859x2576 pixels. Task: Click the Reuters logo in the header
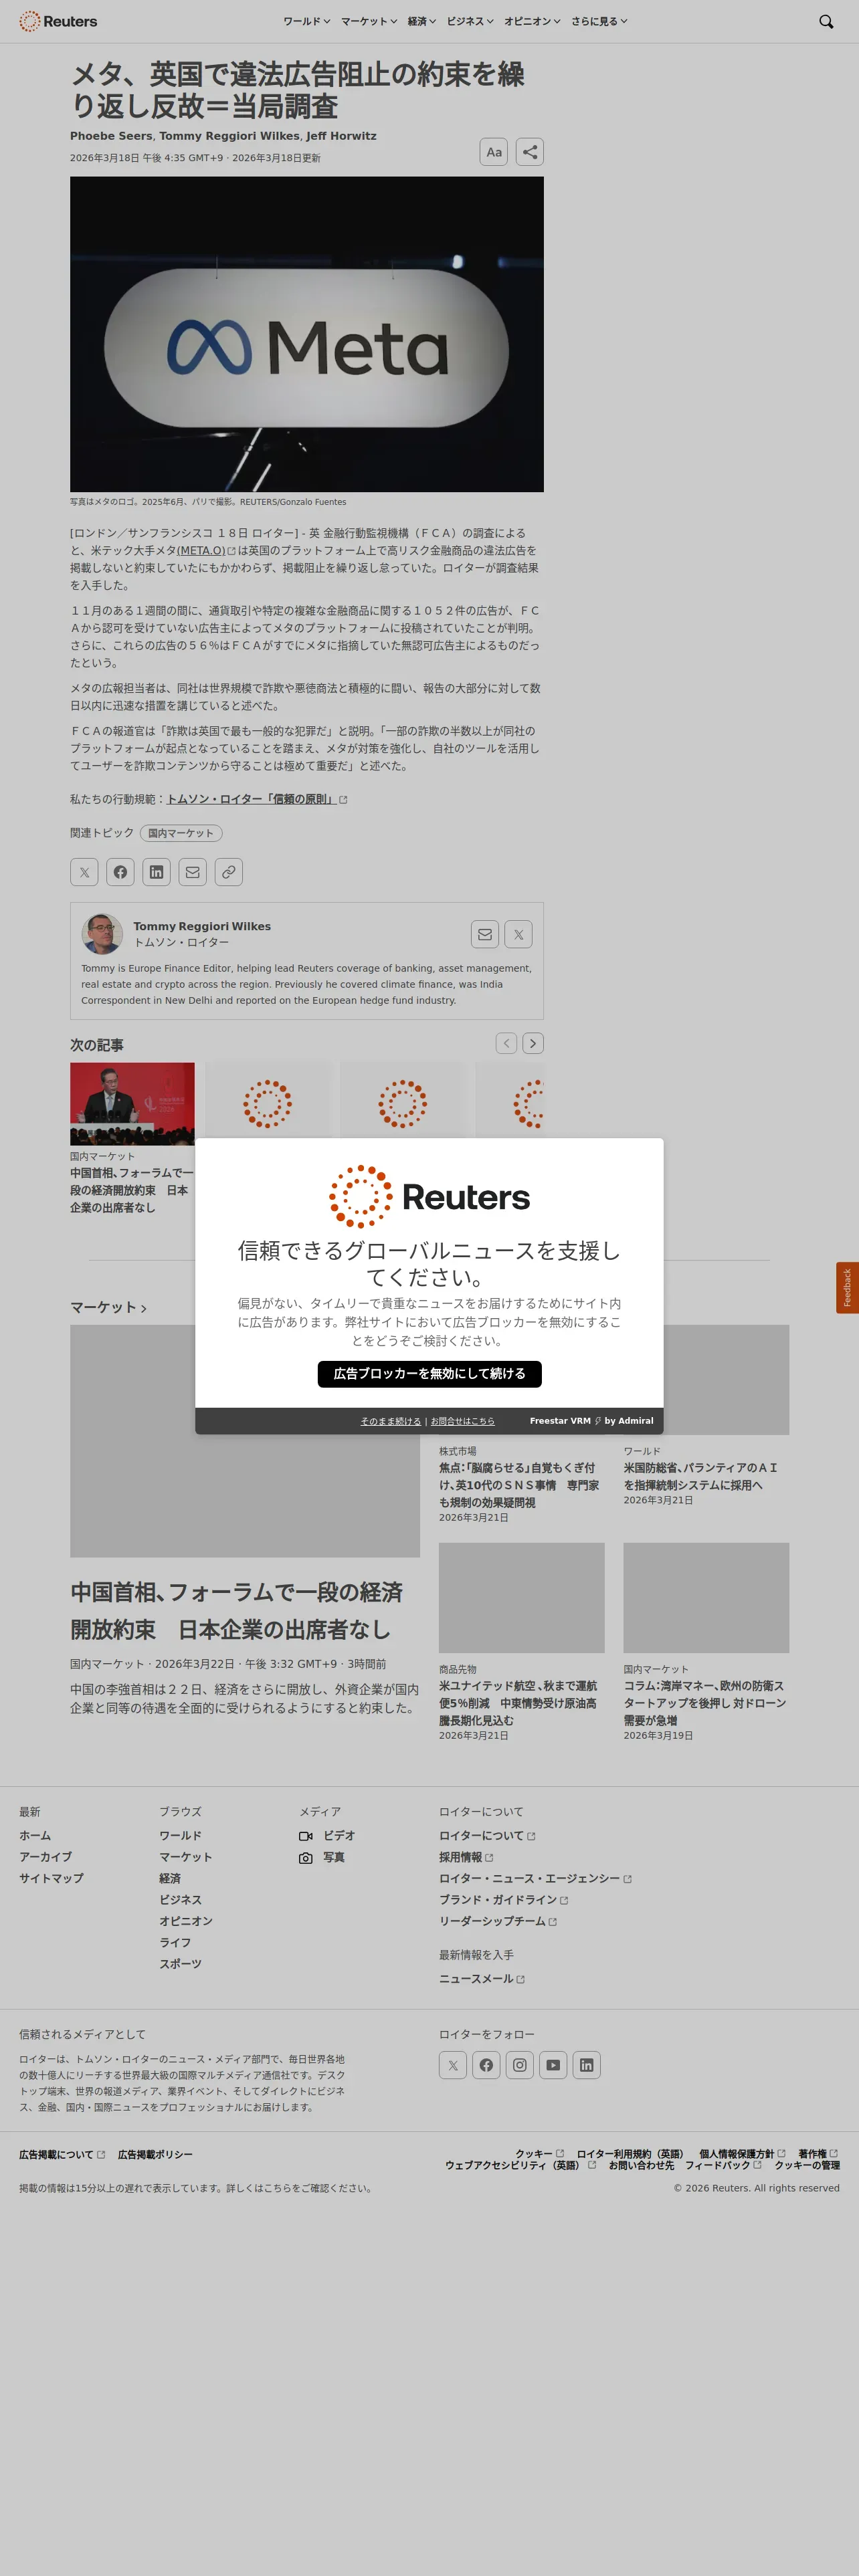[58, 21]
